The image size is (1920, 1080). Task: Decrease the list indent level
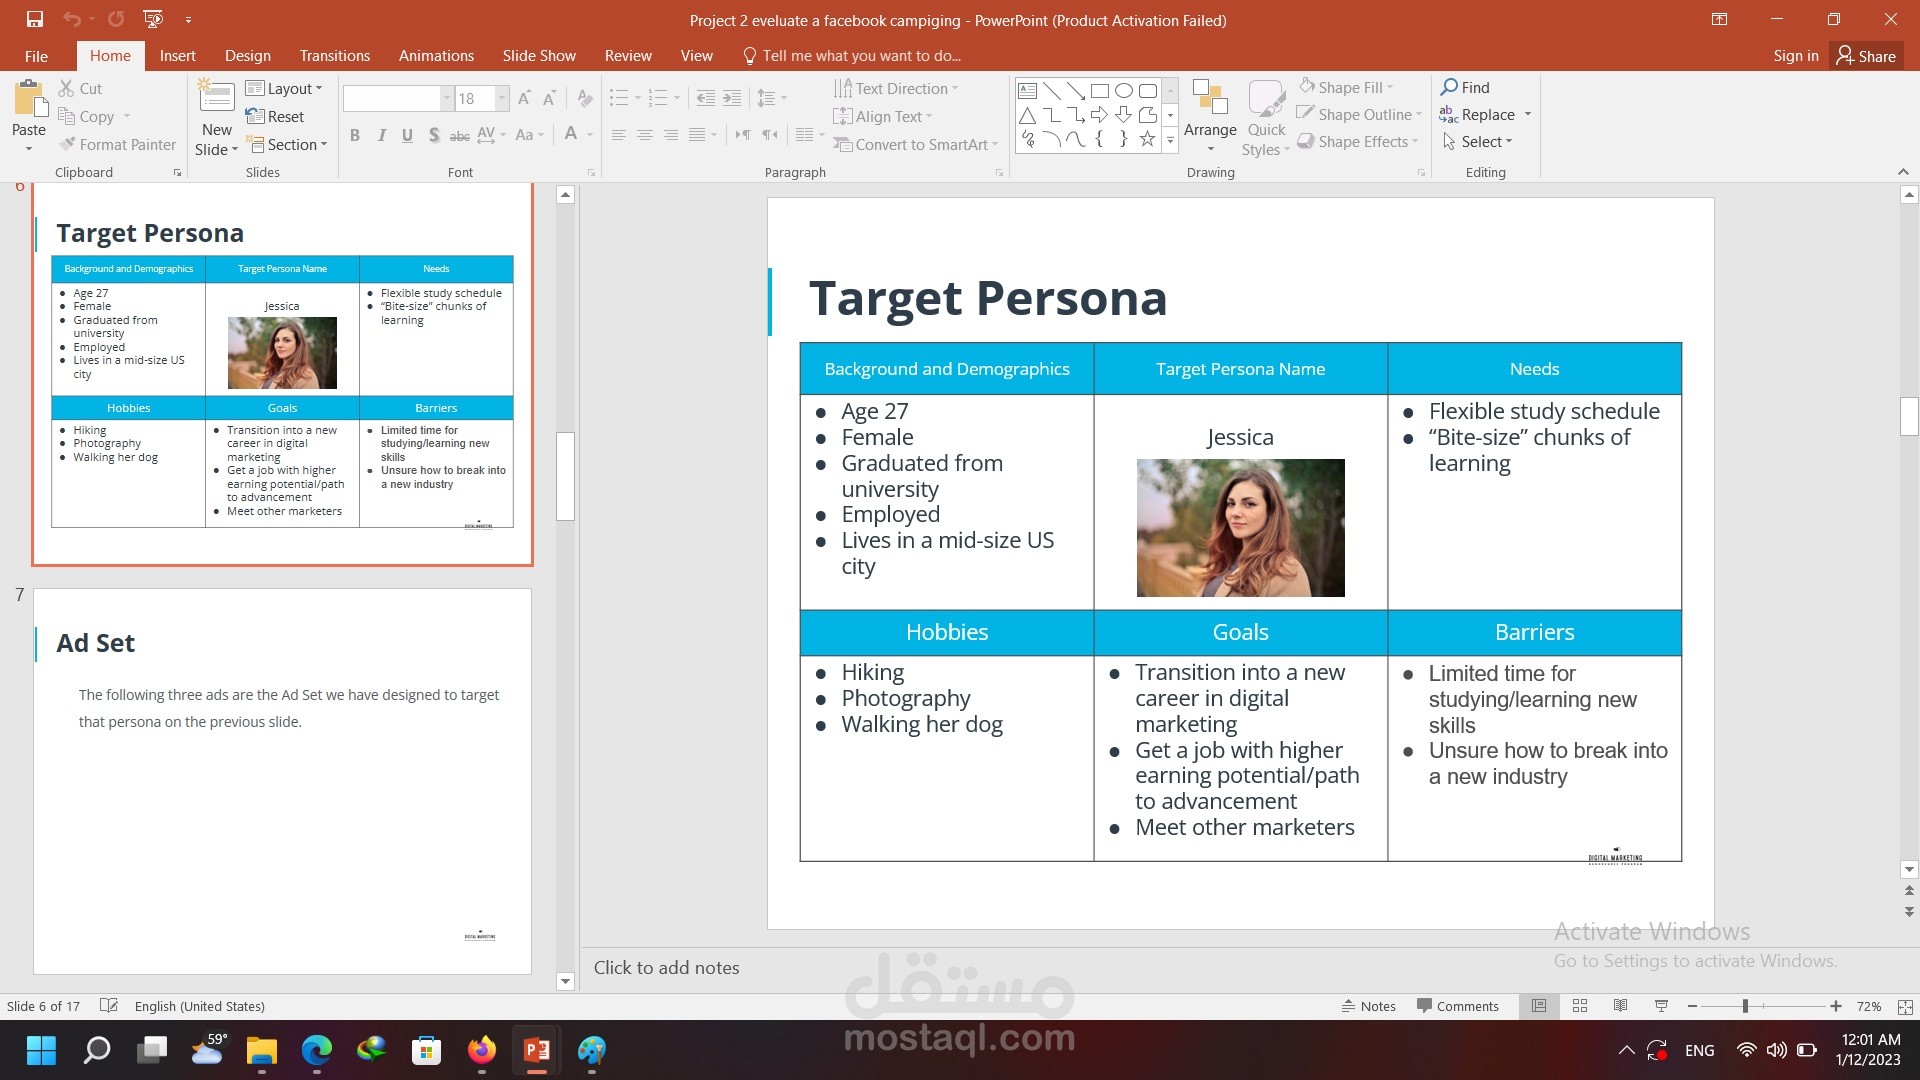706,98
